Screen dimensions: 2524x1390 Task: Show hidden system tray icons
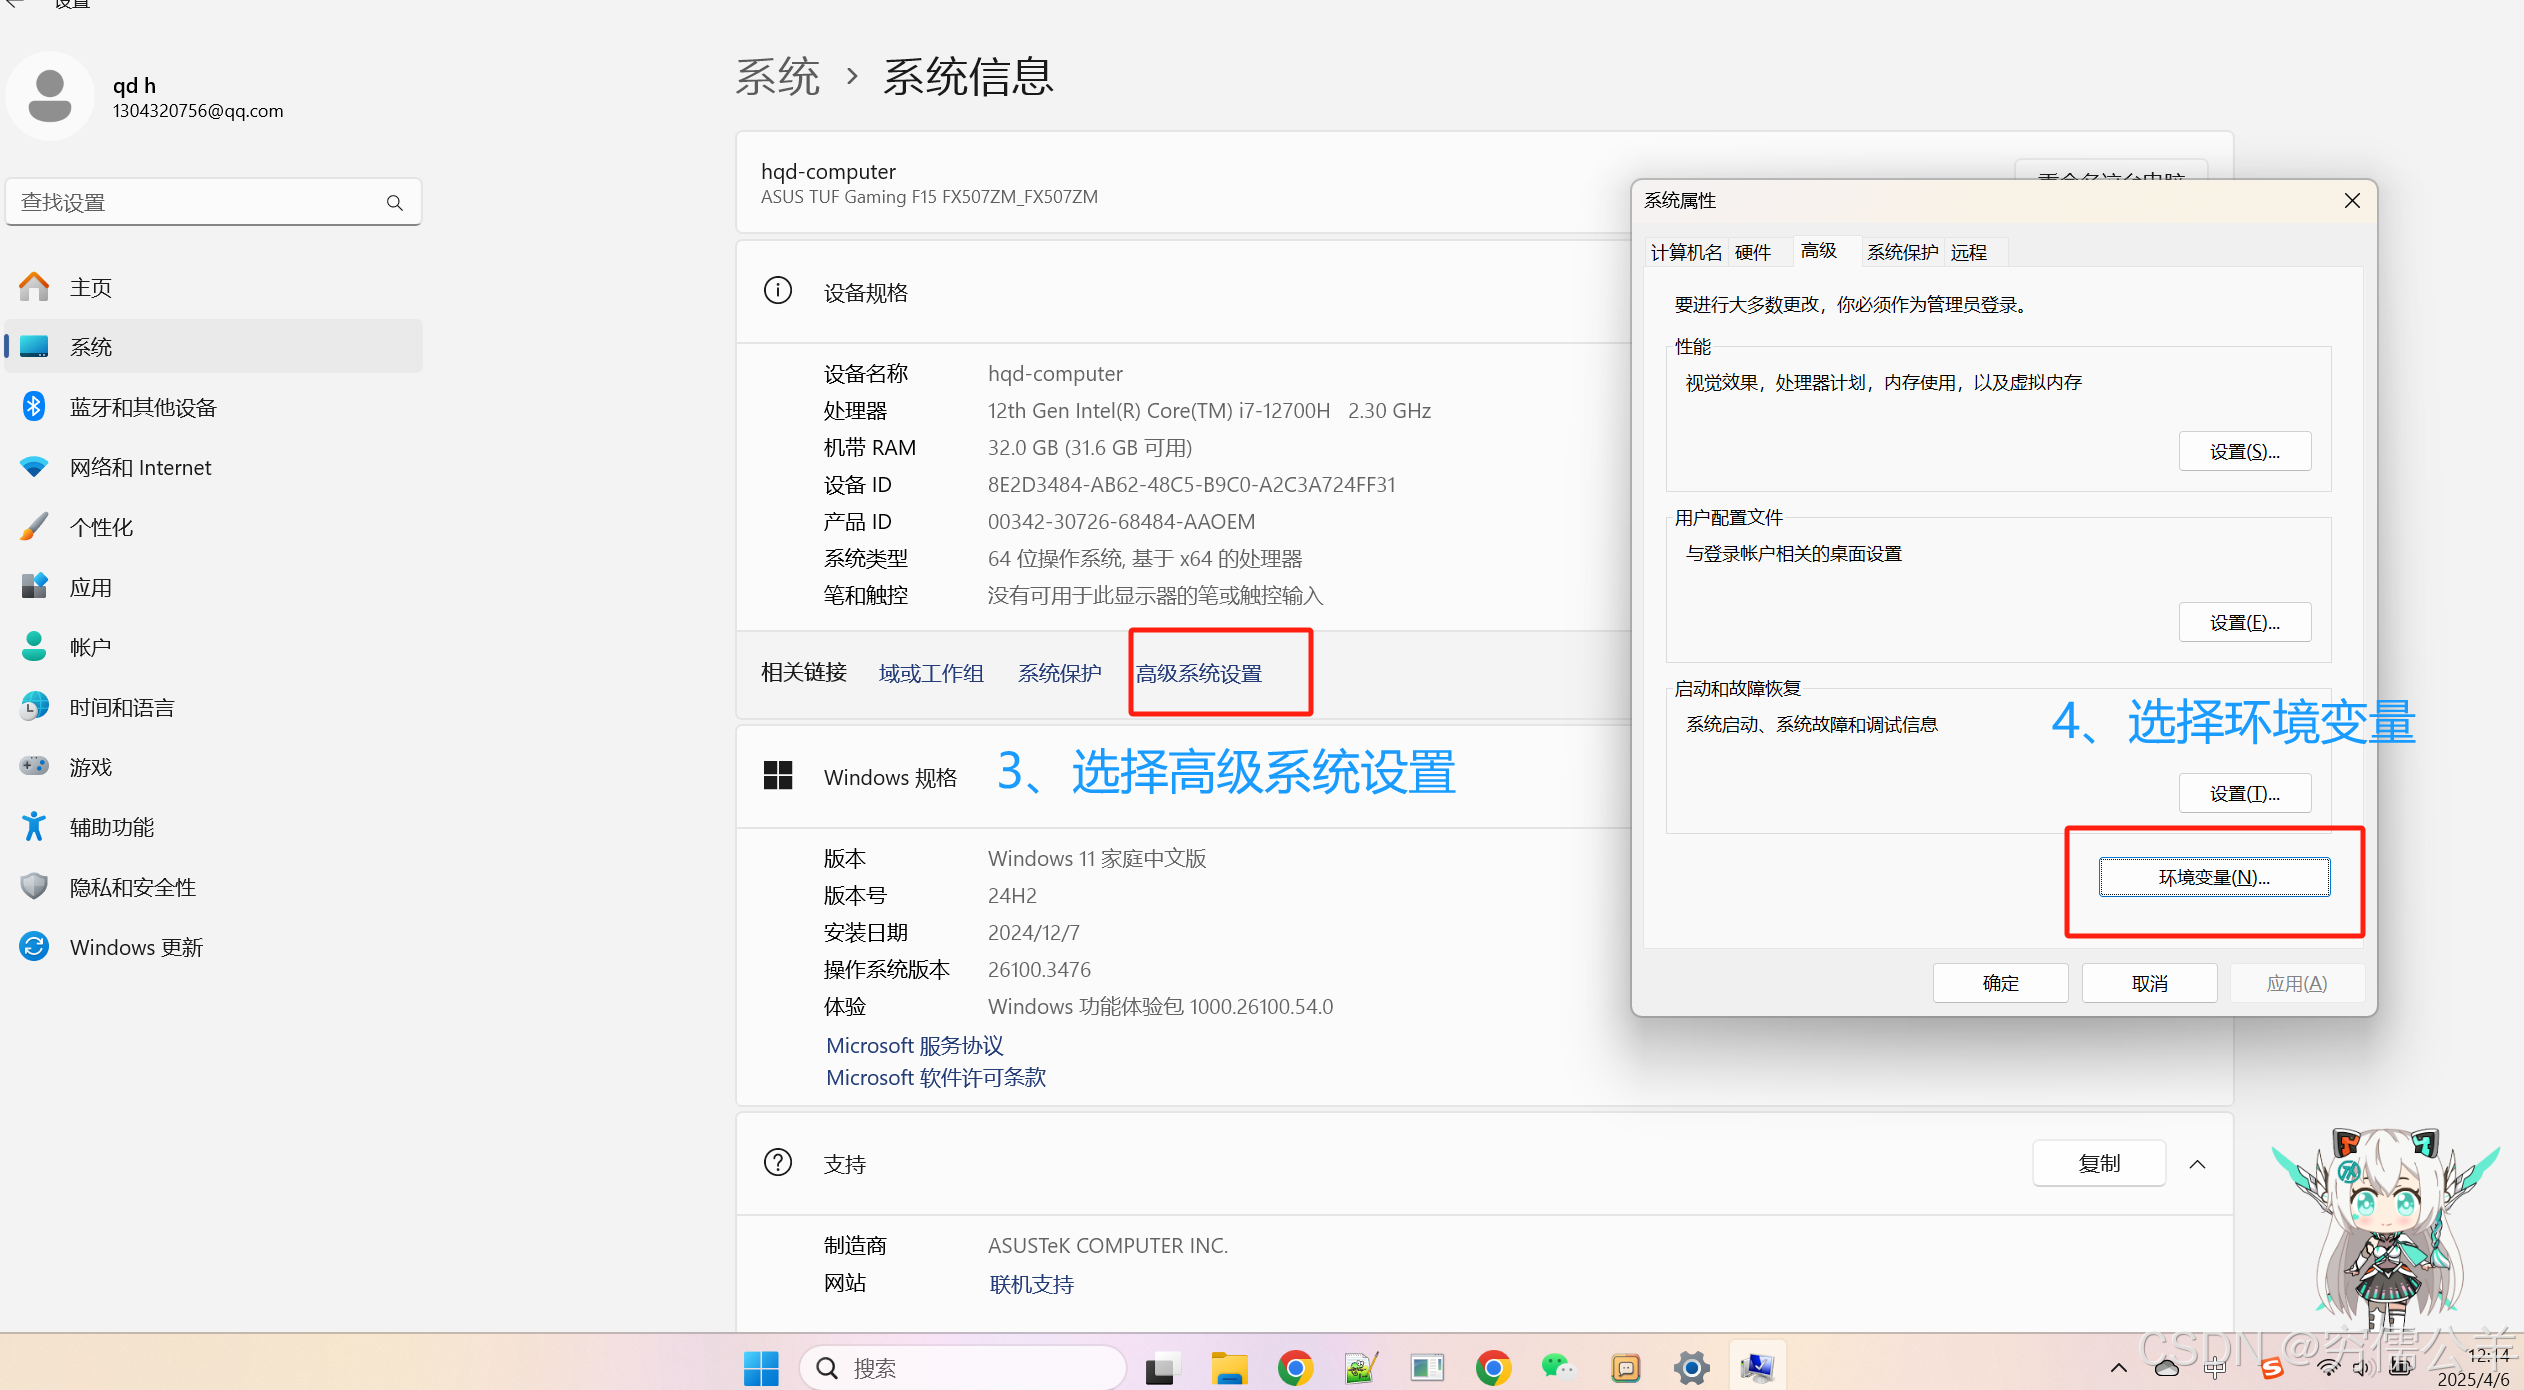tap(2118, 1367)
